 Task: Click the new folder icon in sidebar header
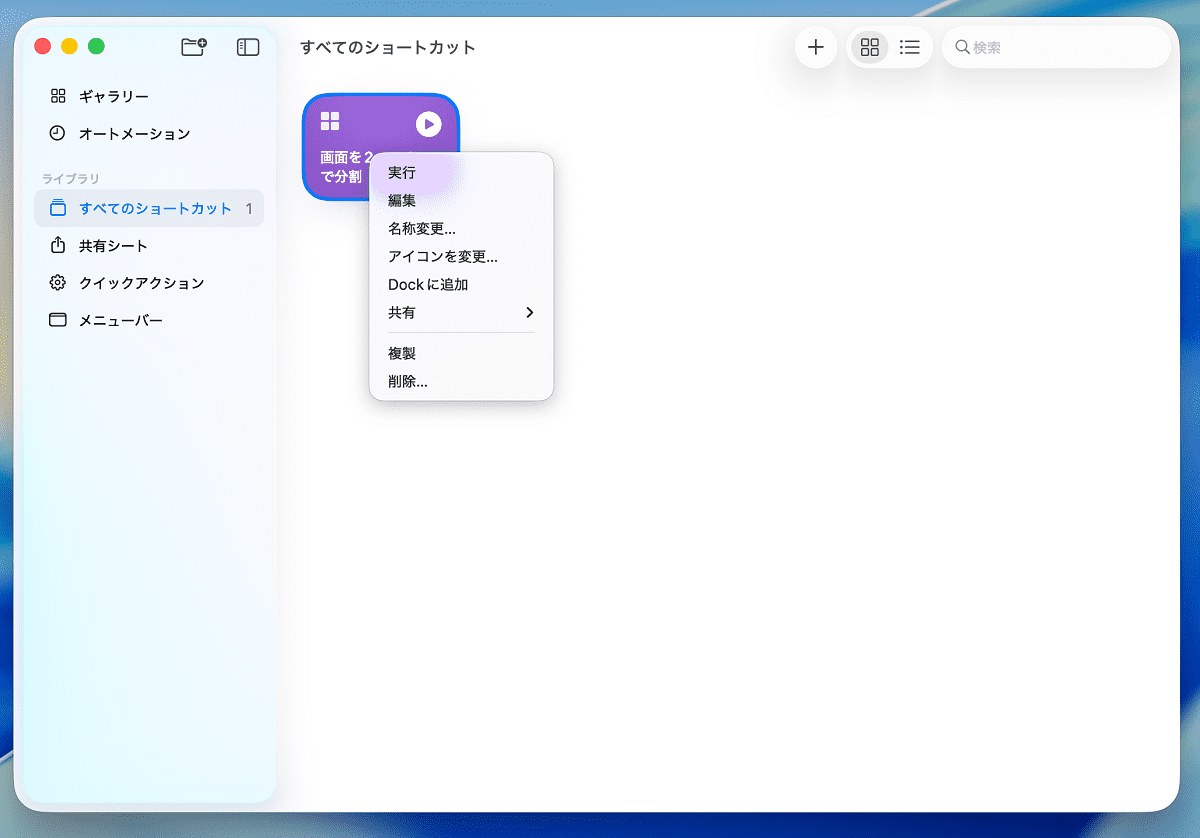(x=193, y=46)
